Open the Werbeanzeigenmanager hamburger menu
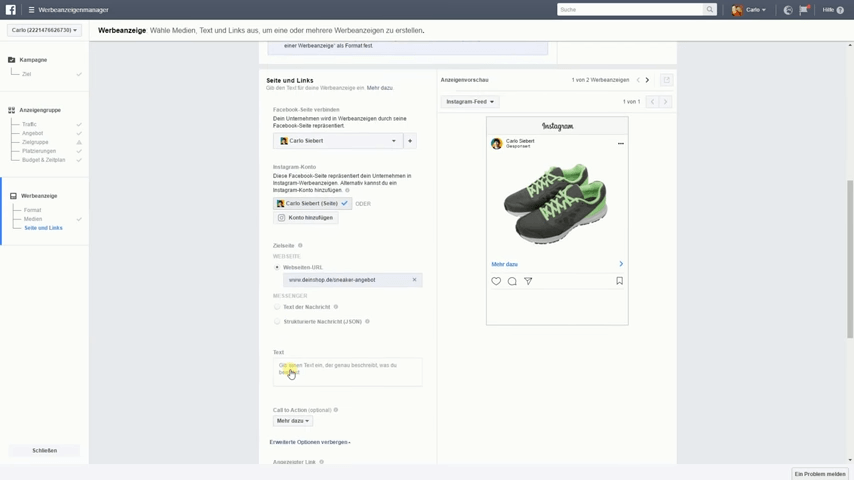 (x=31, y=10)
